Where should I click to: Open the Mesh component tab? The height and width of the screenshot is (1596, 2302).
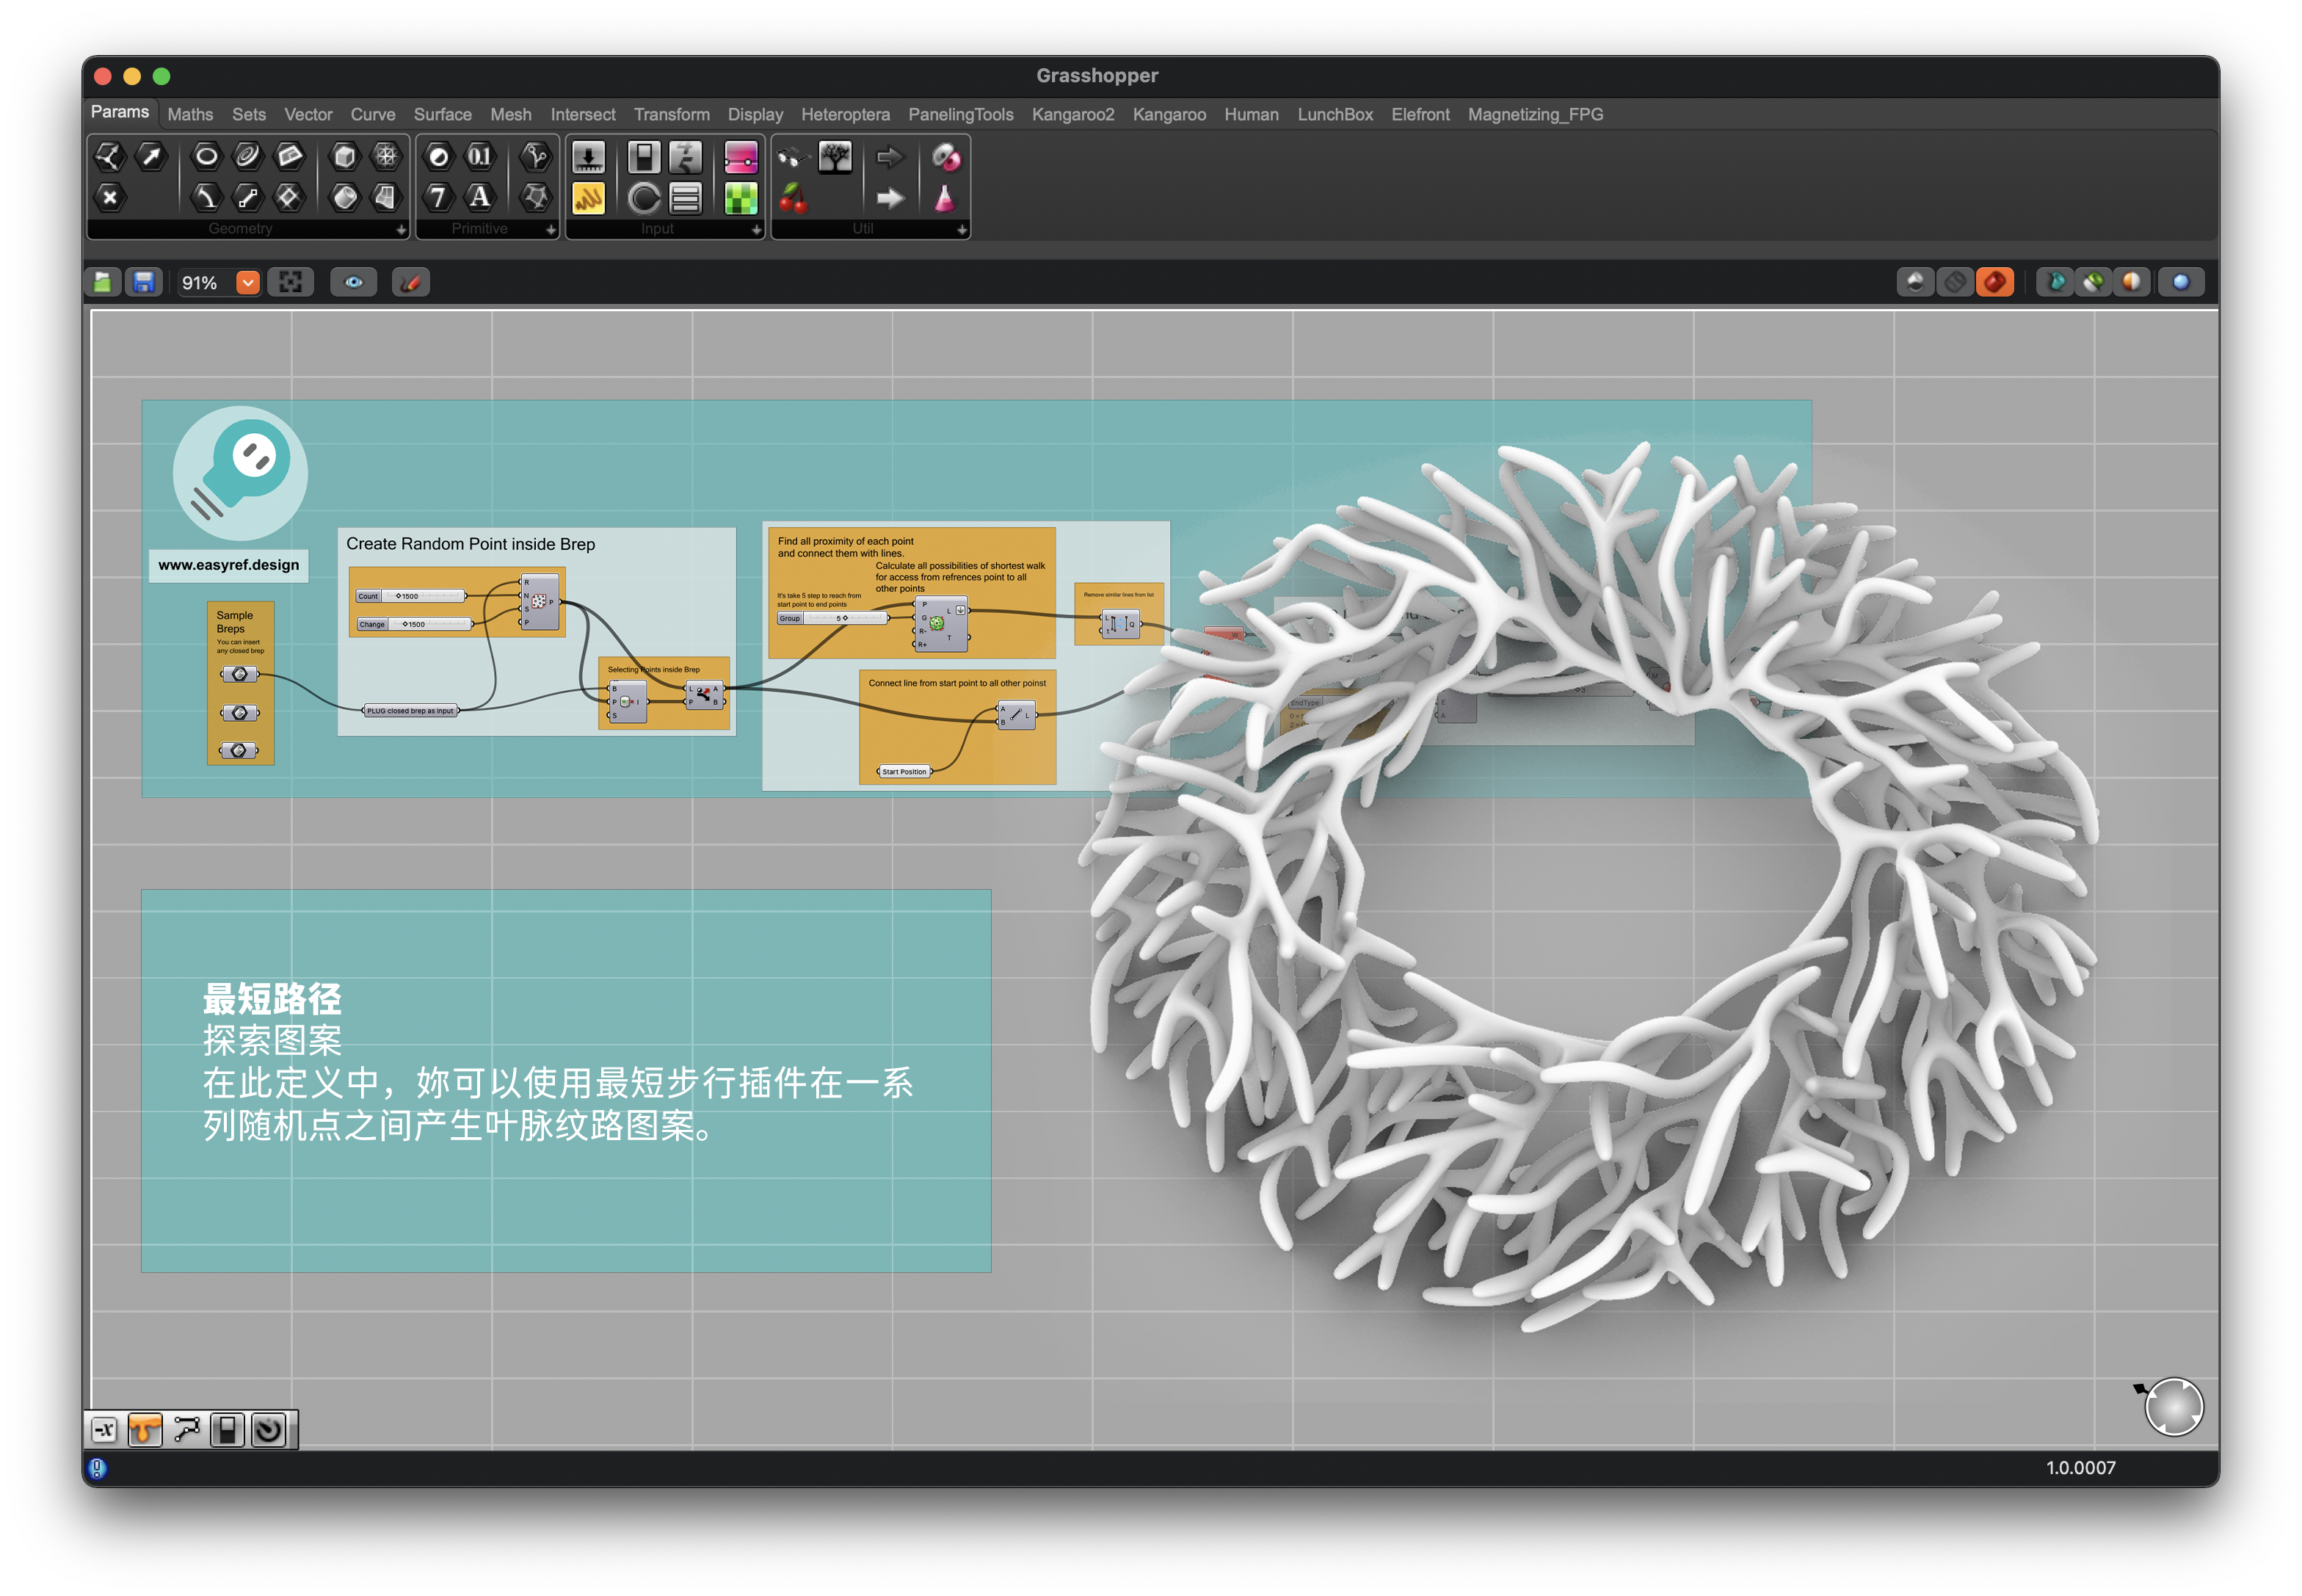[x=510, y=115]
